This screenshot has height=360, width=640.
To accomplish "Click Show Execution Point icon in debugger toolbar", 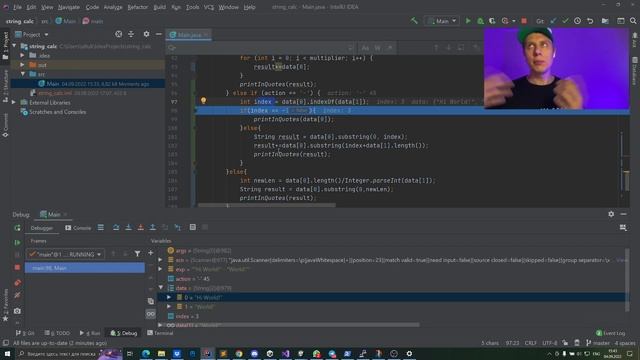I will click(101, 227).
